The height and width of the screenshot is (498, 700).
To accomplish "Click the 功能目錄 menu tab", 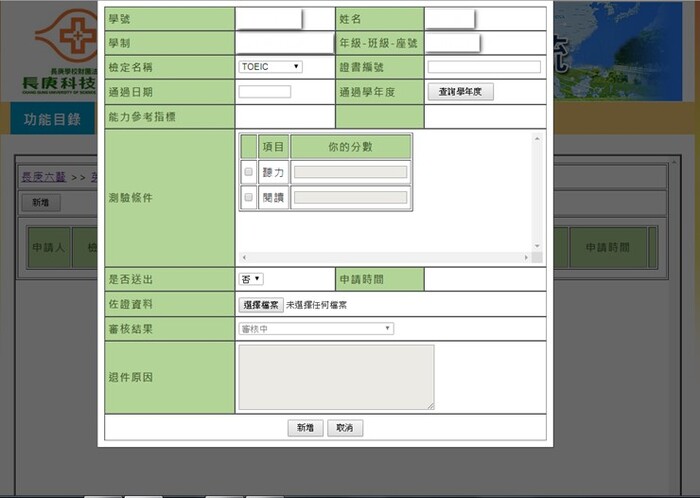I will point(52,119).
